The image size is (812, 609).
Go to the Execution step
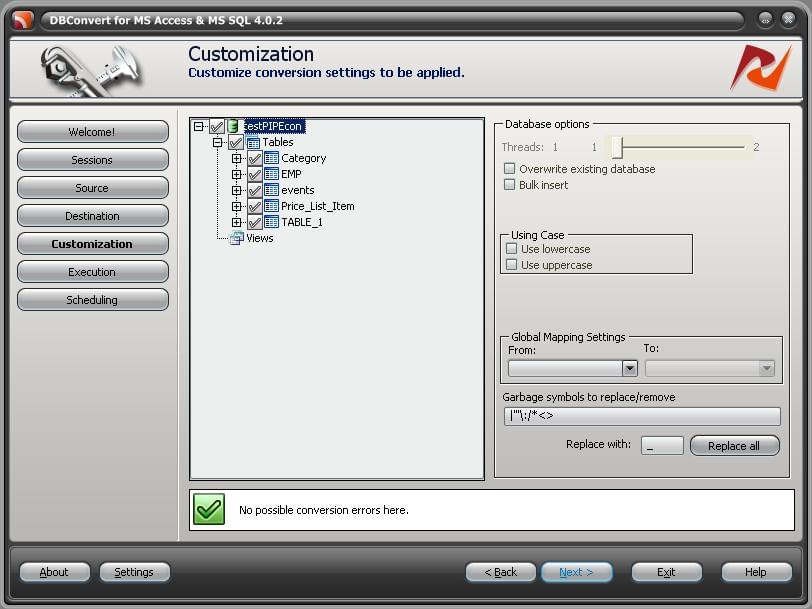coord(92,272)
